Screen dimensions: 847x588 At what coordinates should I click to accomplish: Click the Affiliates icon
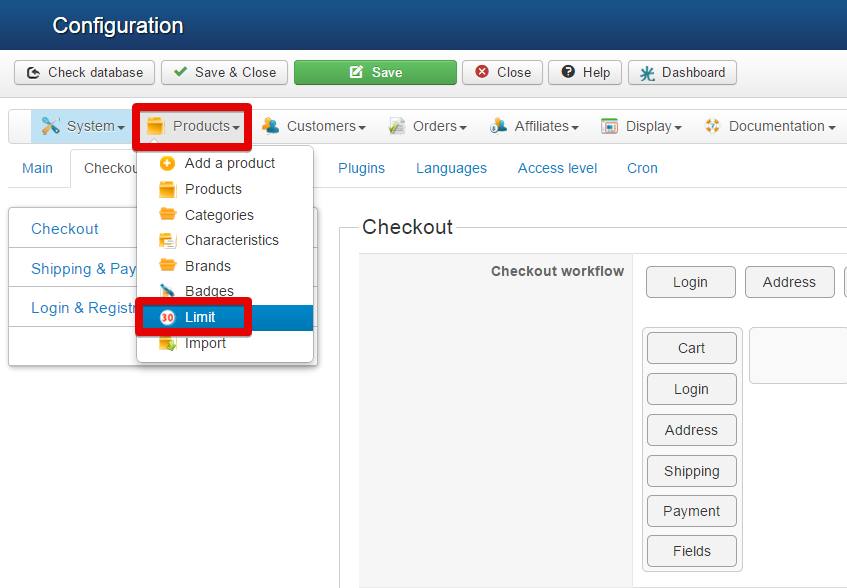pyautogui.click(x=498, y=126)
